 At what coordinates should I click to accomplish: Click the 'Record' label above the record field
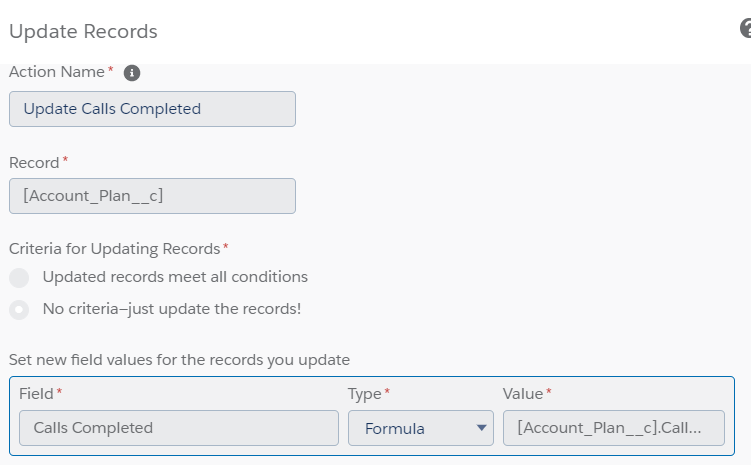pyautogui.click(x=34, y=162)
